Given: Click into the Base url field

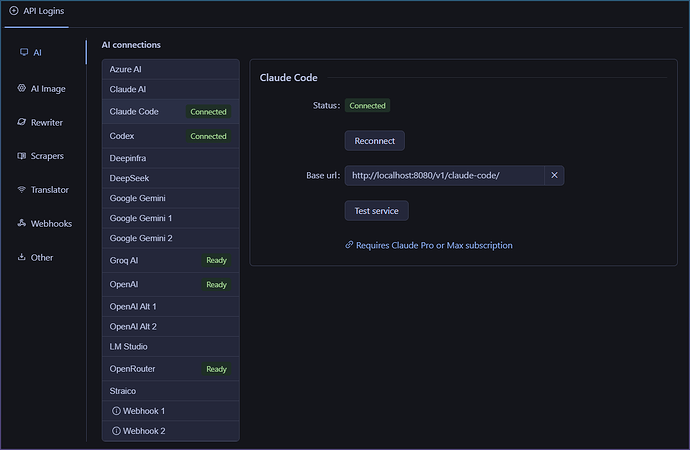Looking at the screenshot, I should 444,176.
